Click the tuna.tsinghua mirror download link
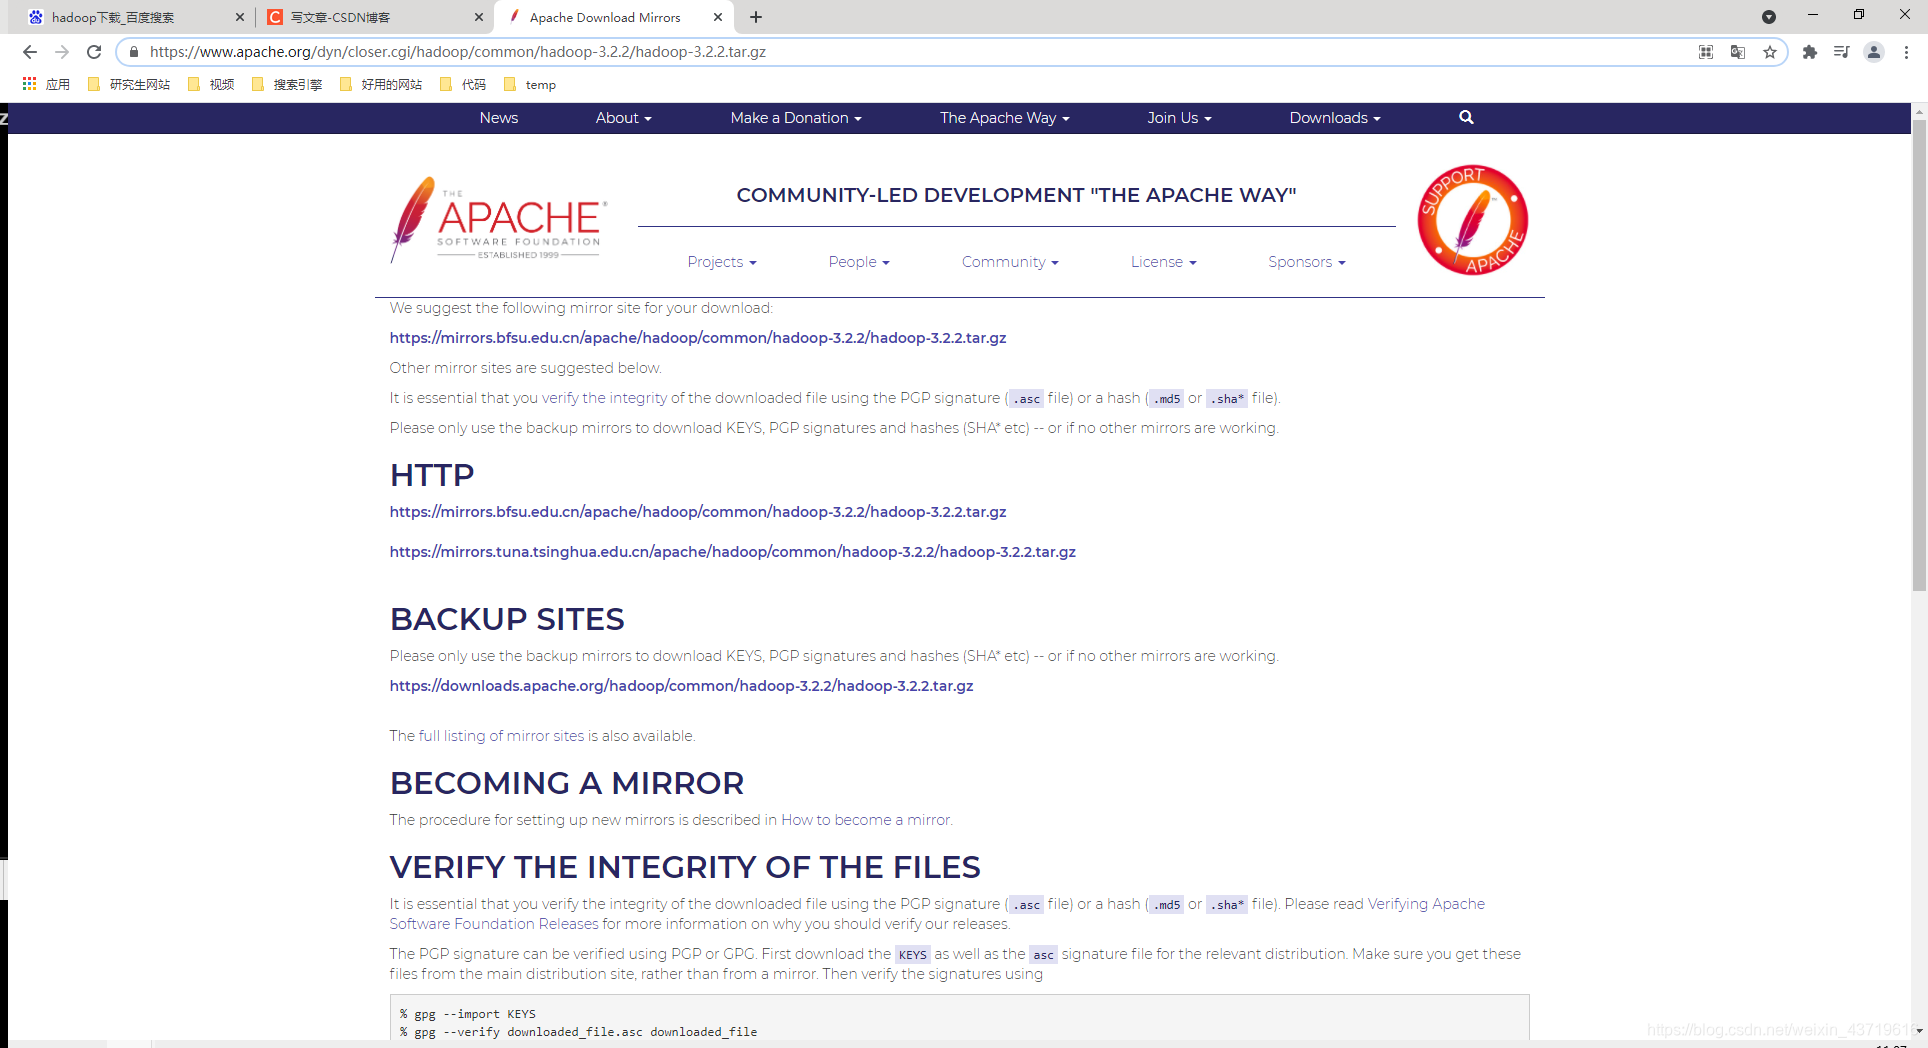The image size is (1928, 1048). [x=733, y=552]
